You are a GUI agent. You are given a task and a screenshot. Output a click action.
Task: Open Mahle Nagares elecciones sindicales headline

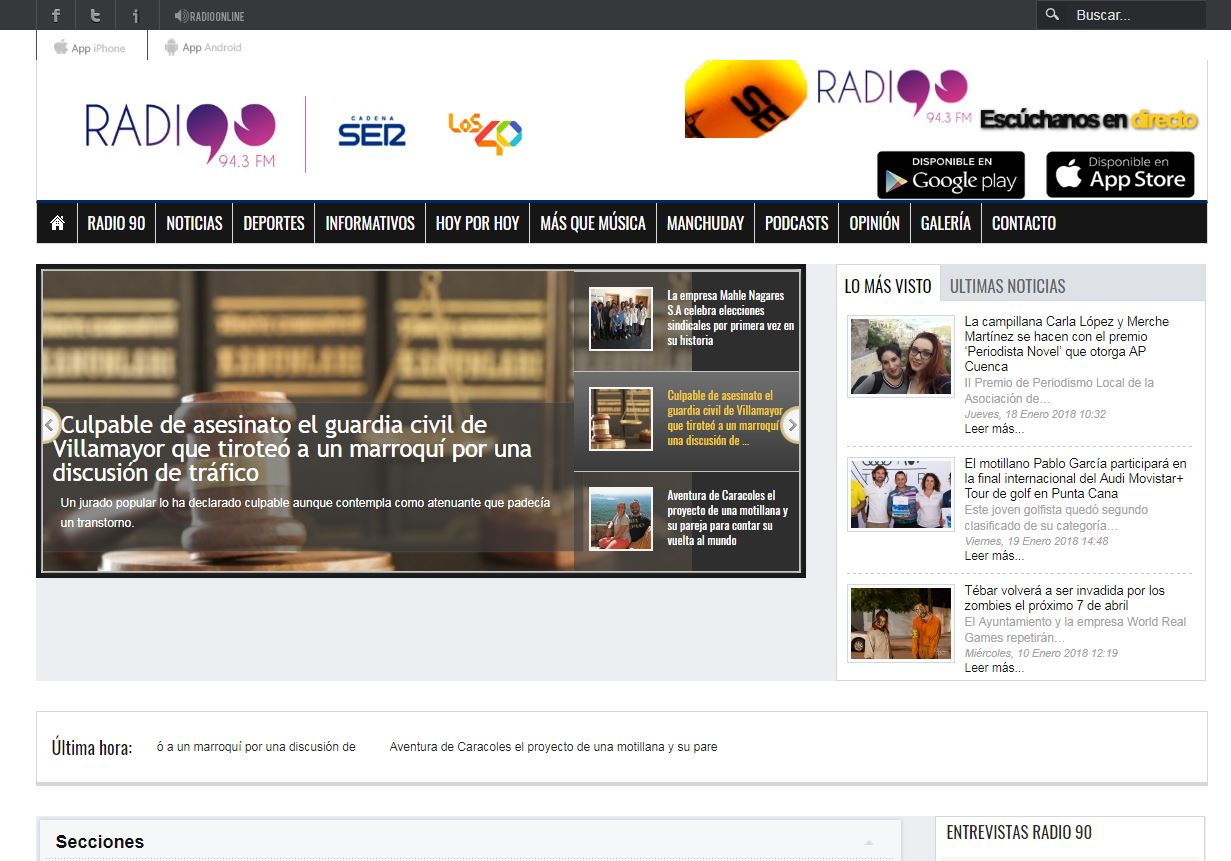tap(731, 318)
